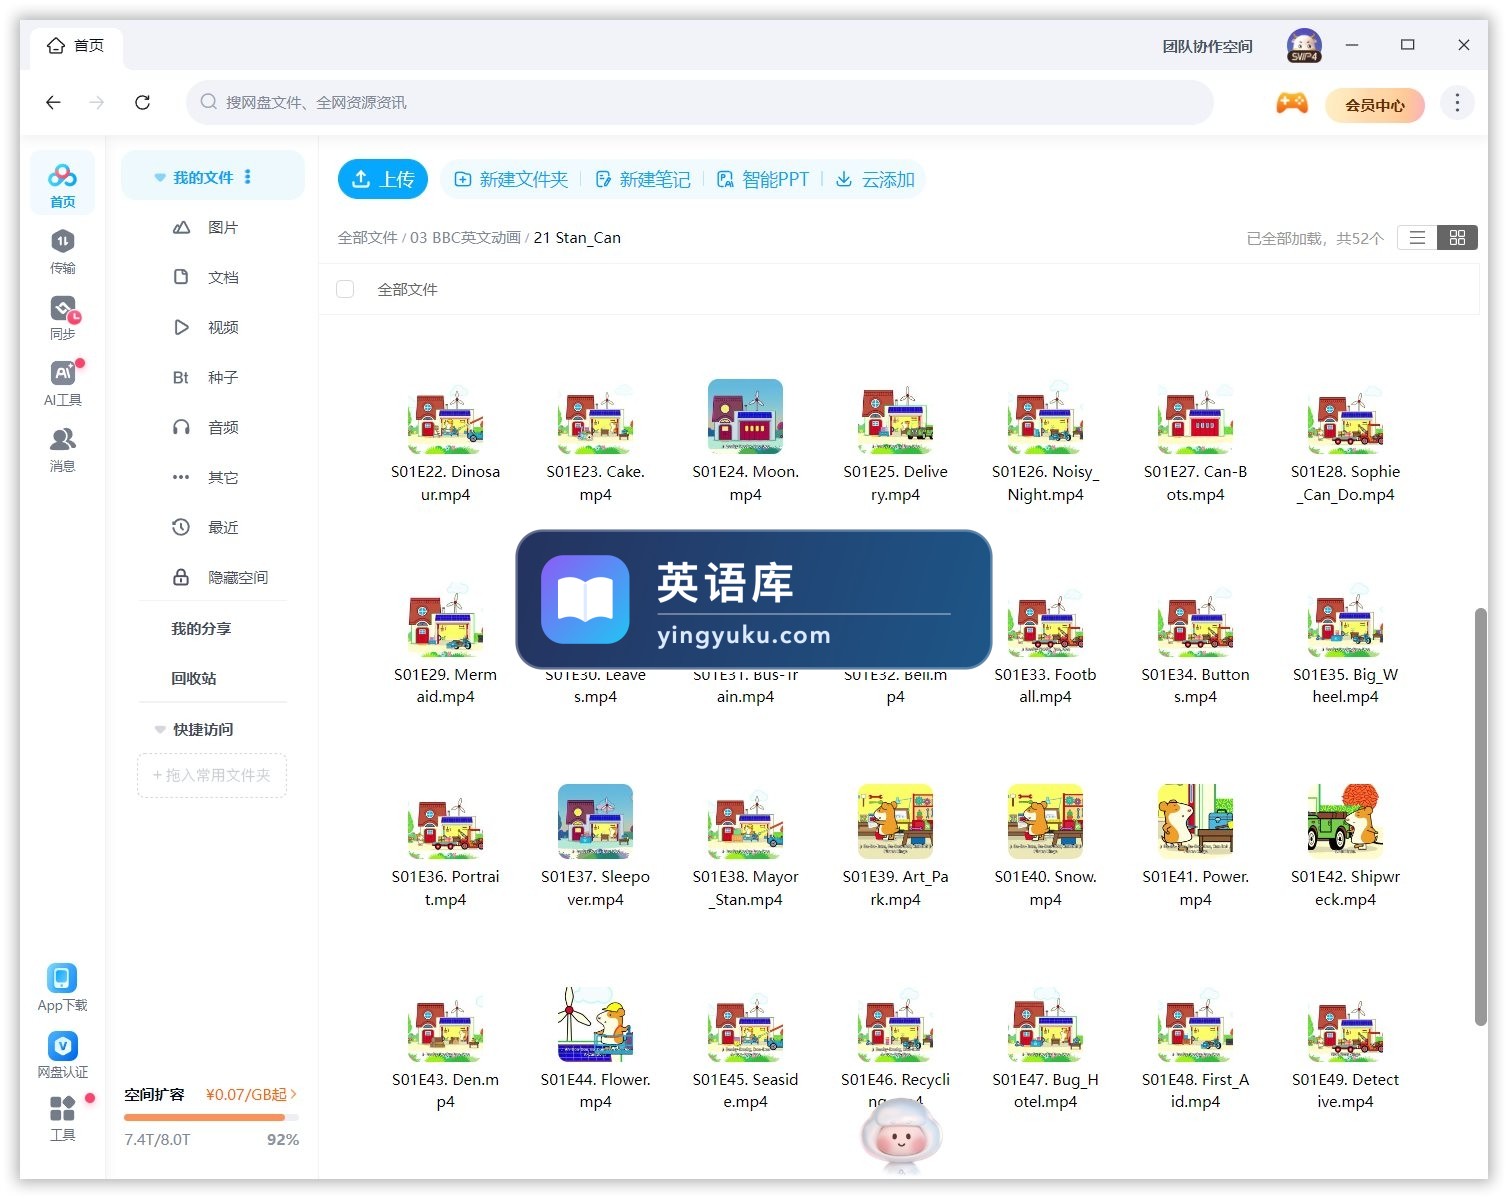
Task: Click the 拖入常用文件夹 drop area
Action: click(212, 775)
